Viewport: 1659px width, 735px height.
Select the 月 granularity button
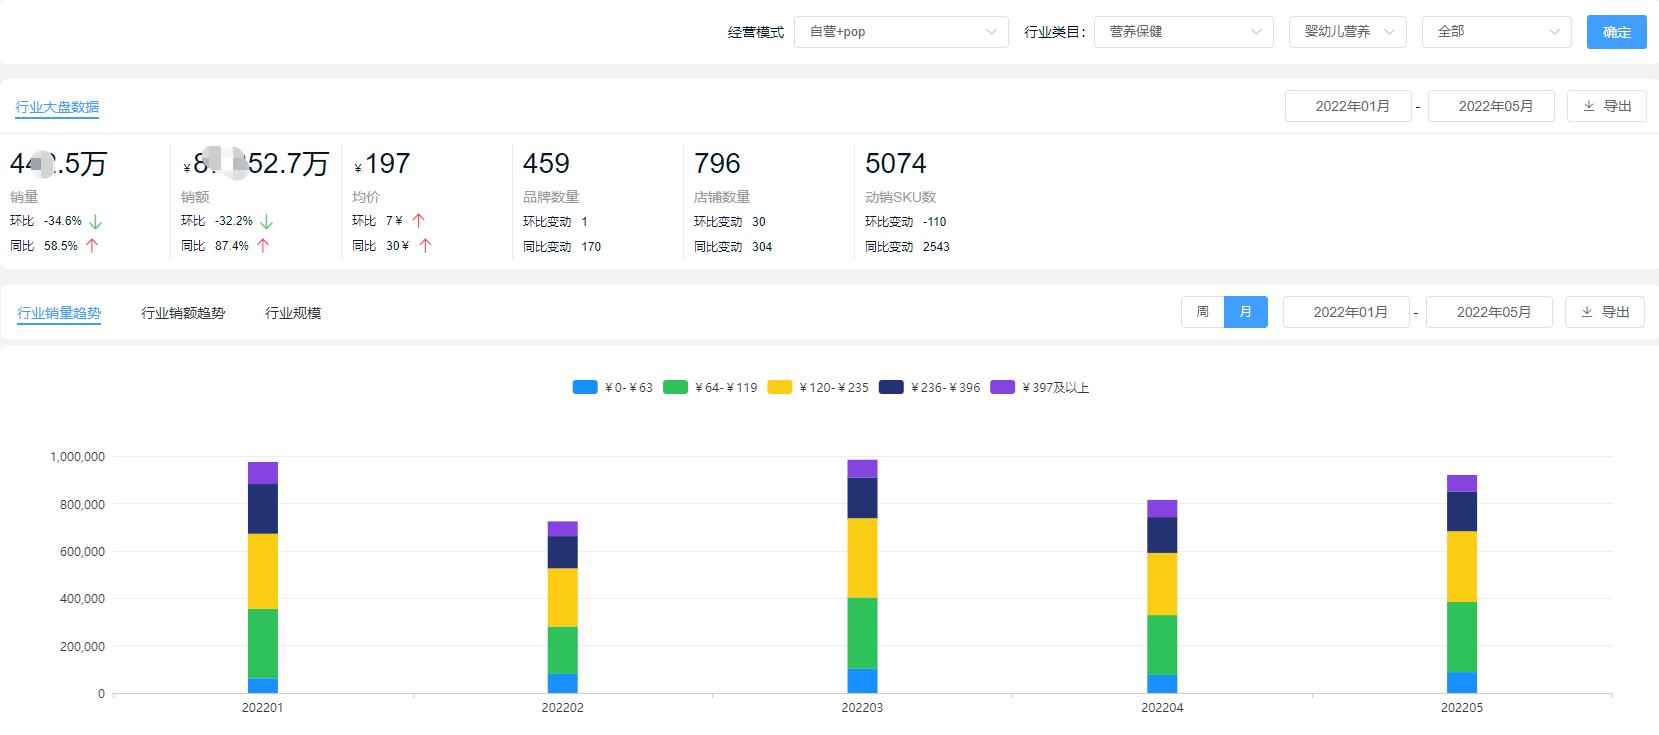(x=1245, y=312)
